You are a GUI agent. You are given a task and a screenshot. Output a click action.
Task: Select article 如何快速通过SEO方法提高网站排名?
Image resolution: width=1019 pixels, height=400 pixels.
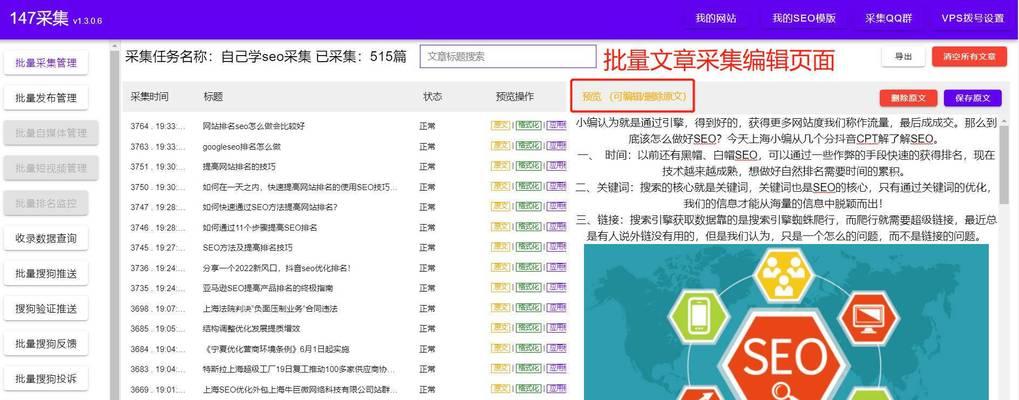pyautogui.click(x=270, y=207)
